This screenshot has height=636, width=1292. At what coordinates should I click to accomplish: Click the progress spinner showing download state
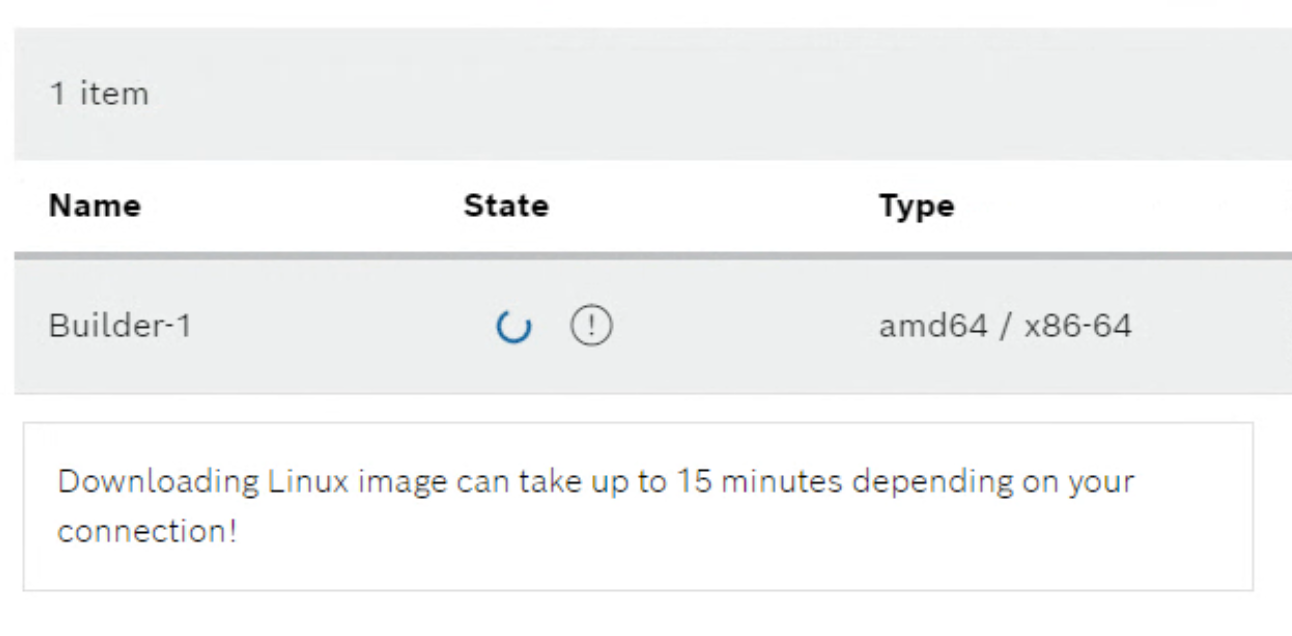click(514, 324)
